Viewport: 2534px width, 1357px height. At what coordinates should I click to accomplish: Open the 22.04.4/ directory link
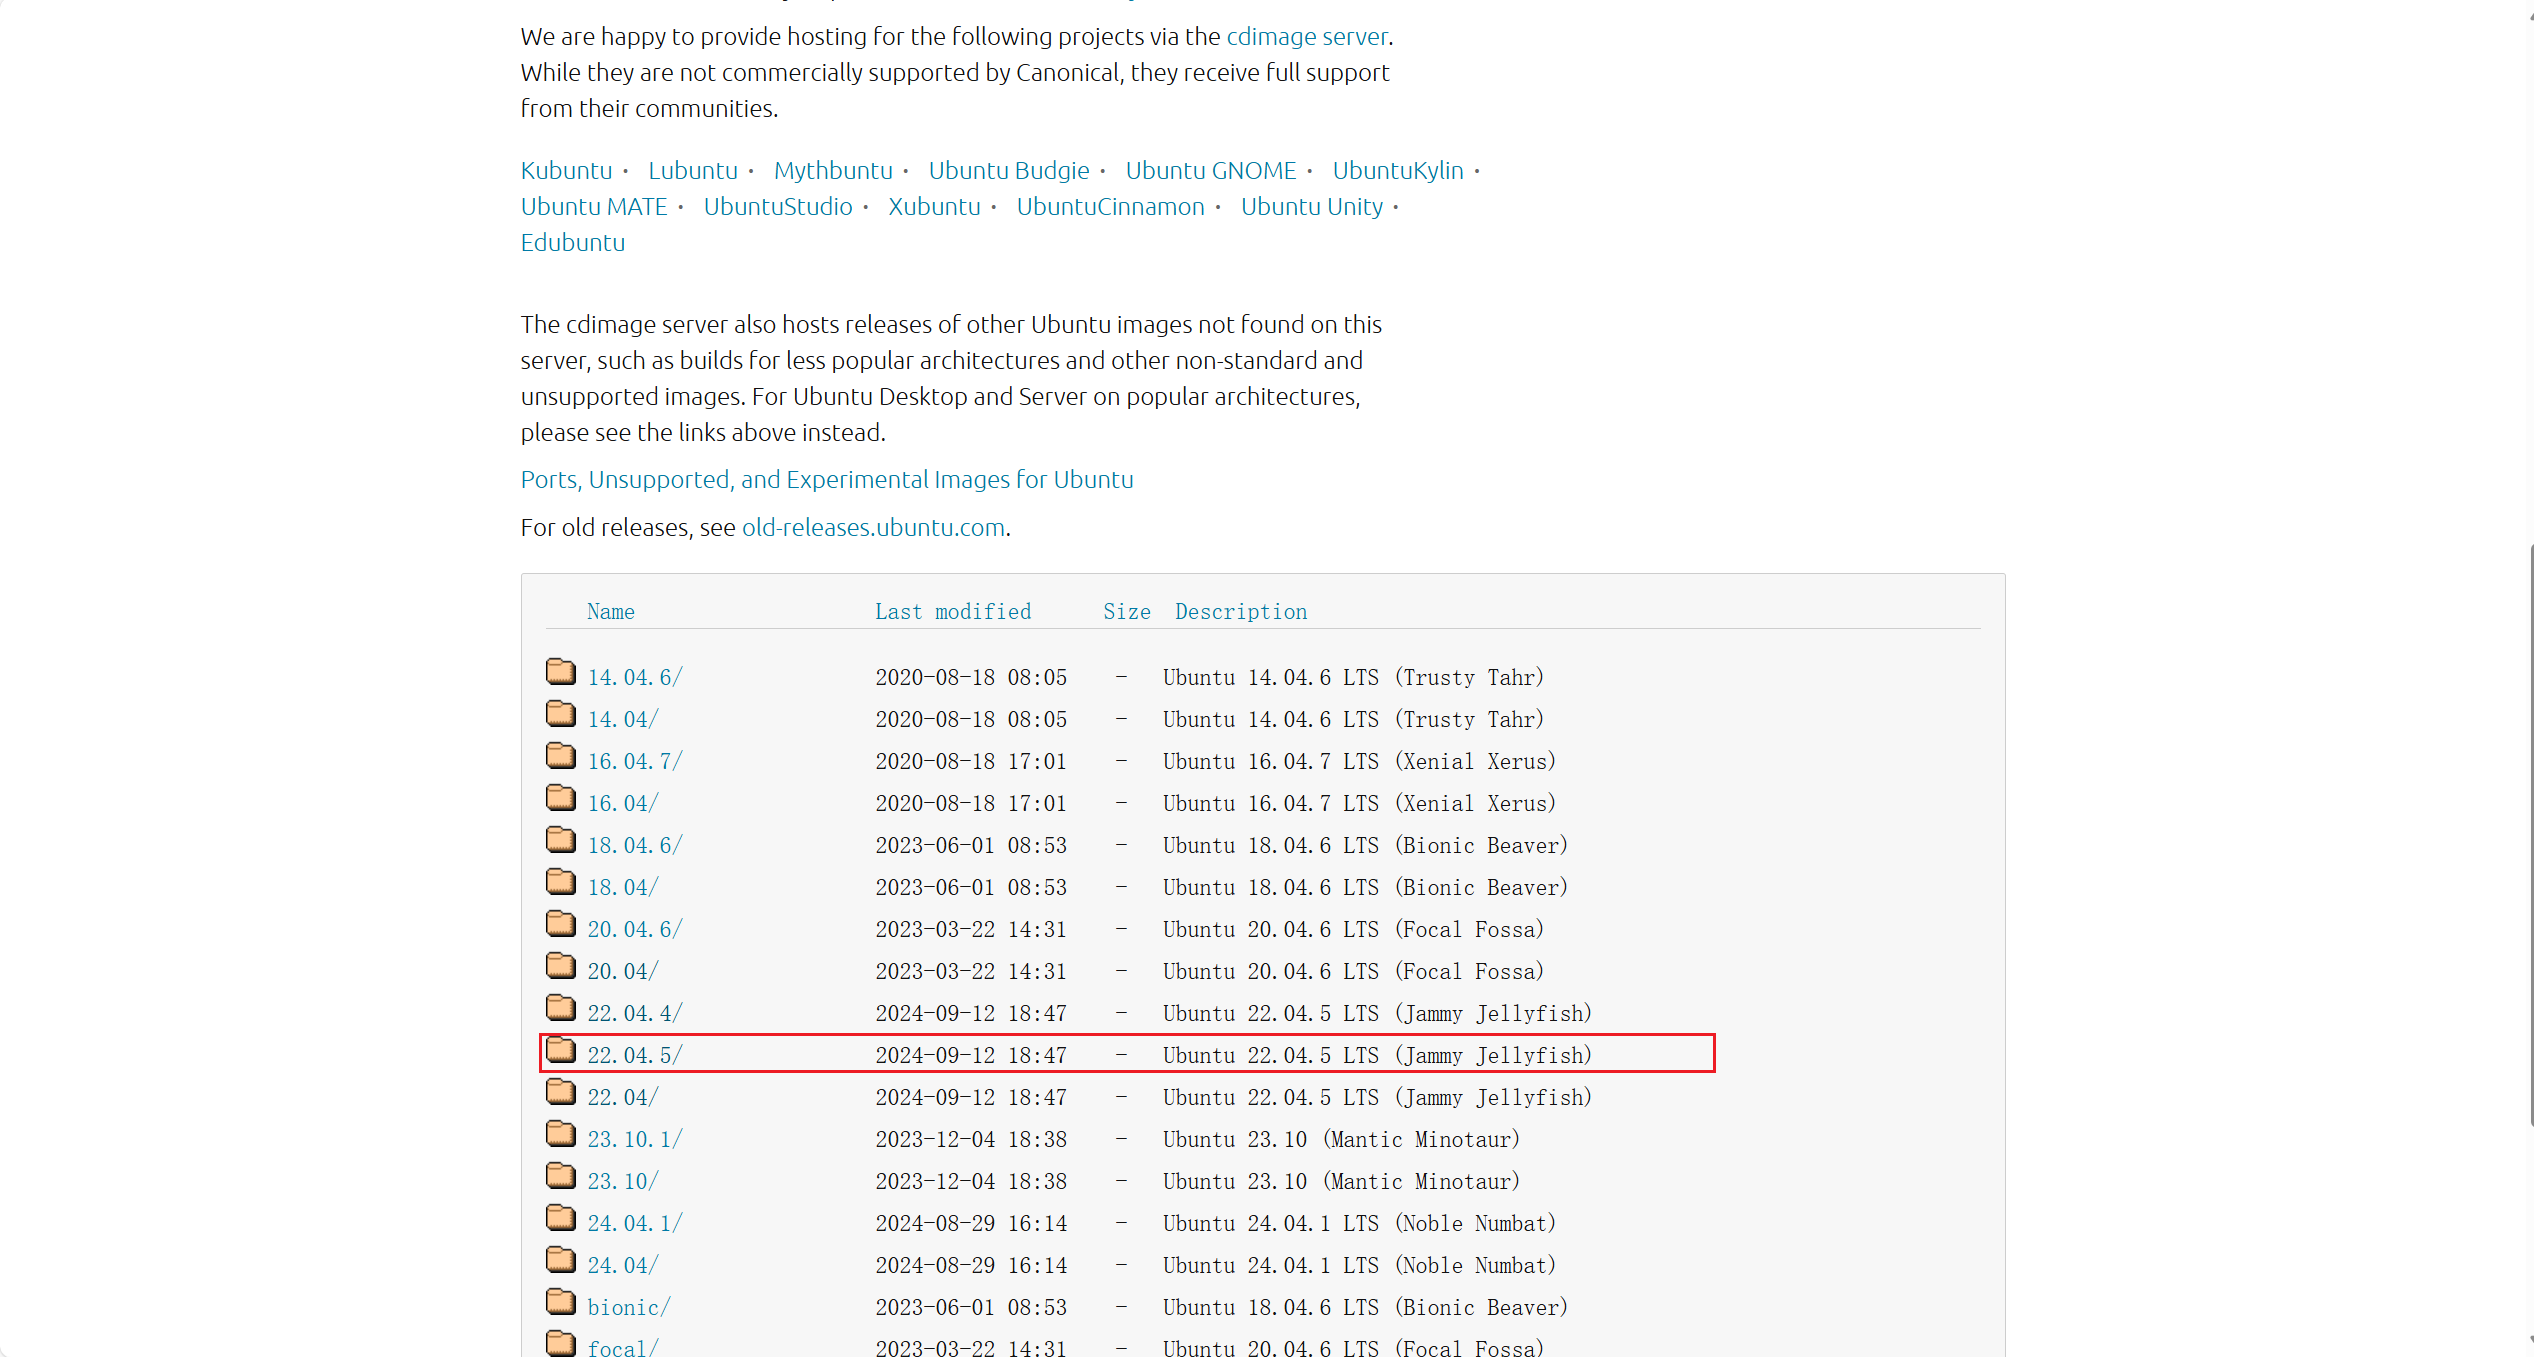(634, 1014)
